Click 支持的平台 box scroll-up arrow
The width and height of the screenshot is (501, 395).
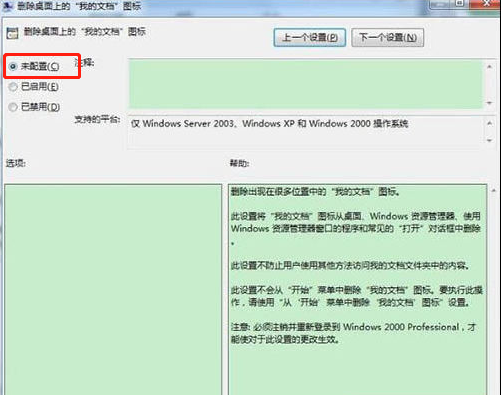(489, 123)
